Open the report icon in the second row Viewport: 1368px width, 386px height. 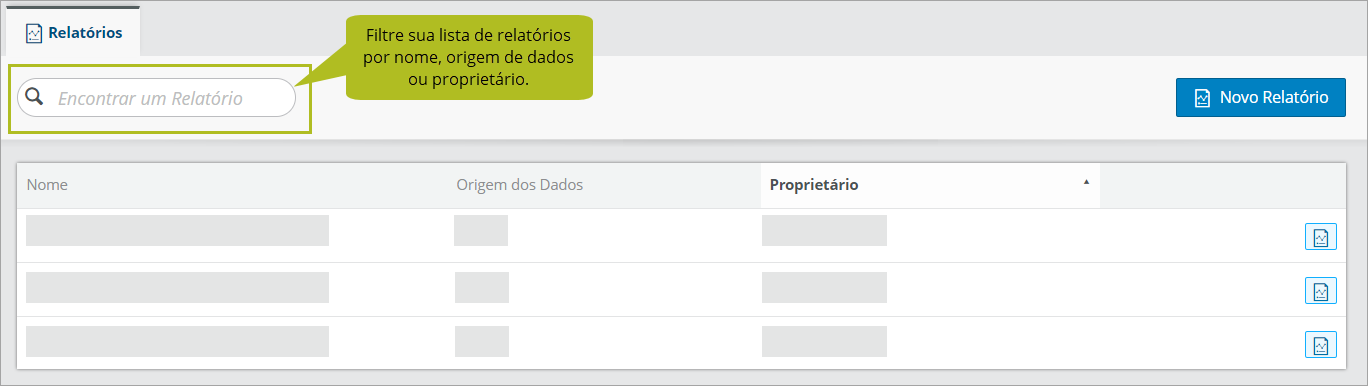1321,291
